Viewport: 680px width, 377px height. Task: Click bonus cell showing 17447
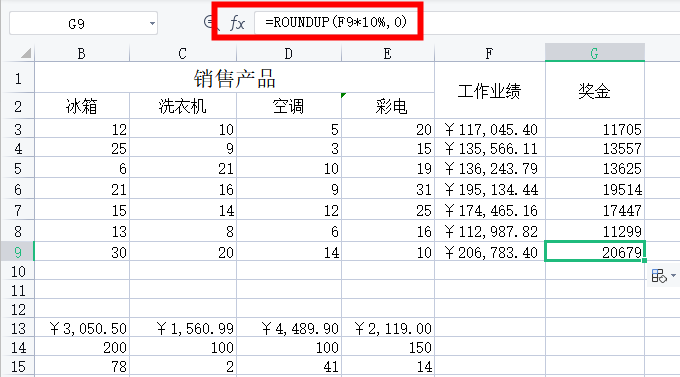coord(595,210)
